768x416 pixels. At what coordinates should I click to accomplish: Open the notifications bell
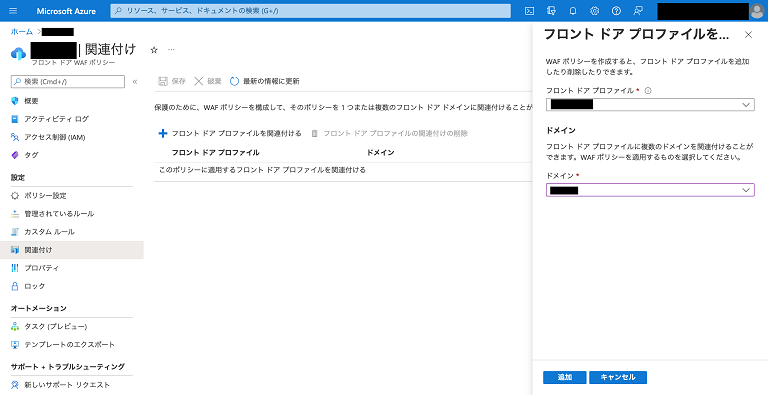[573, 10]
